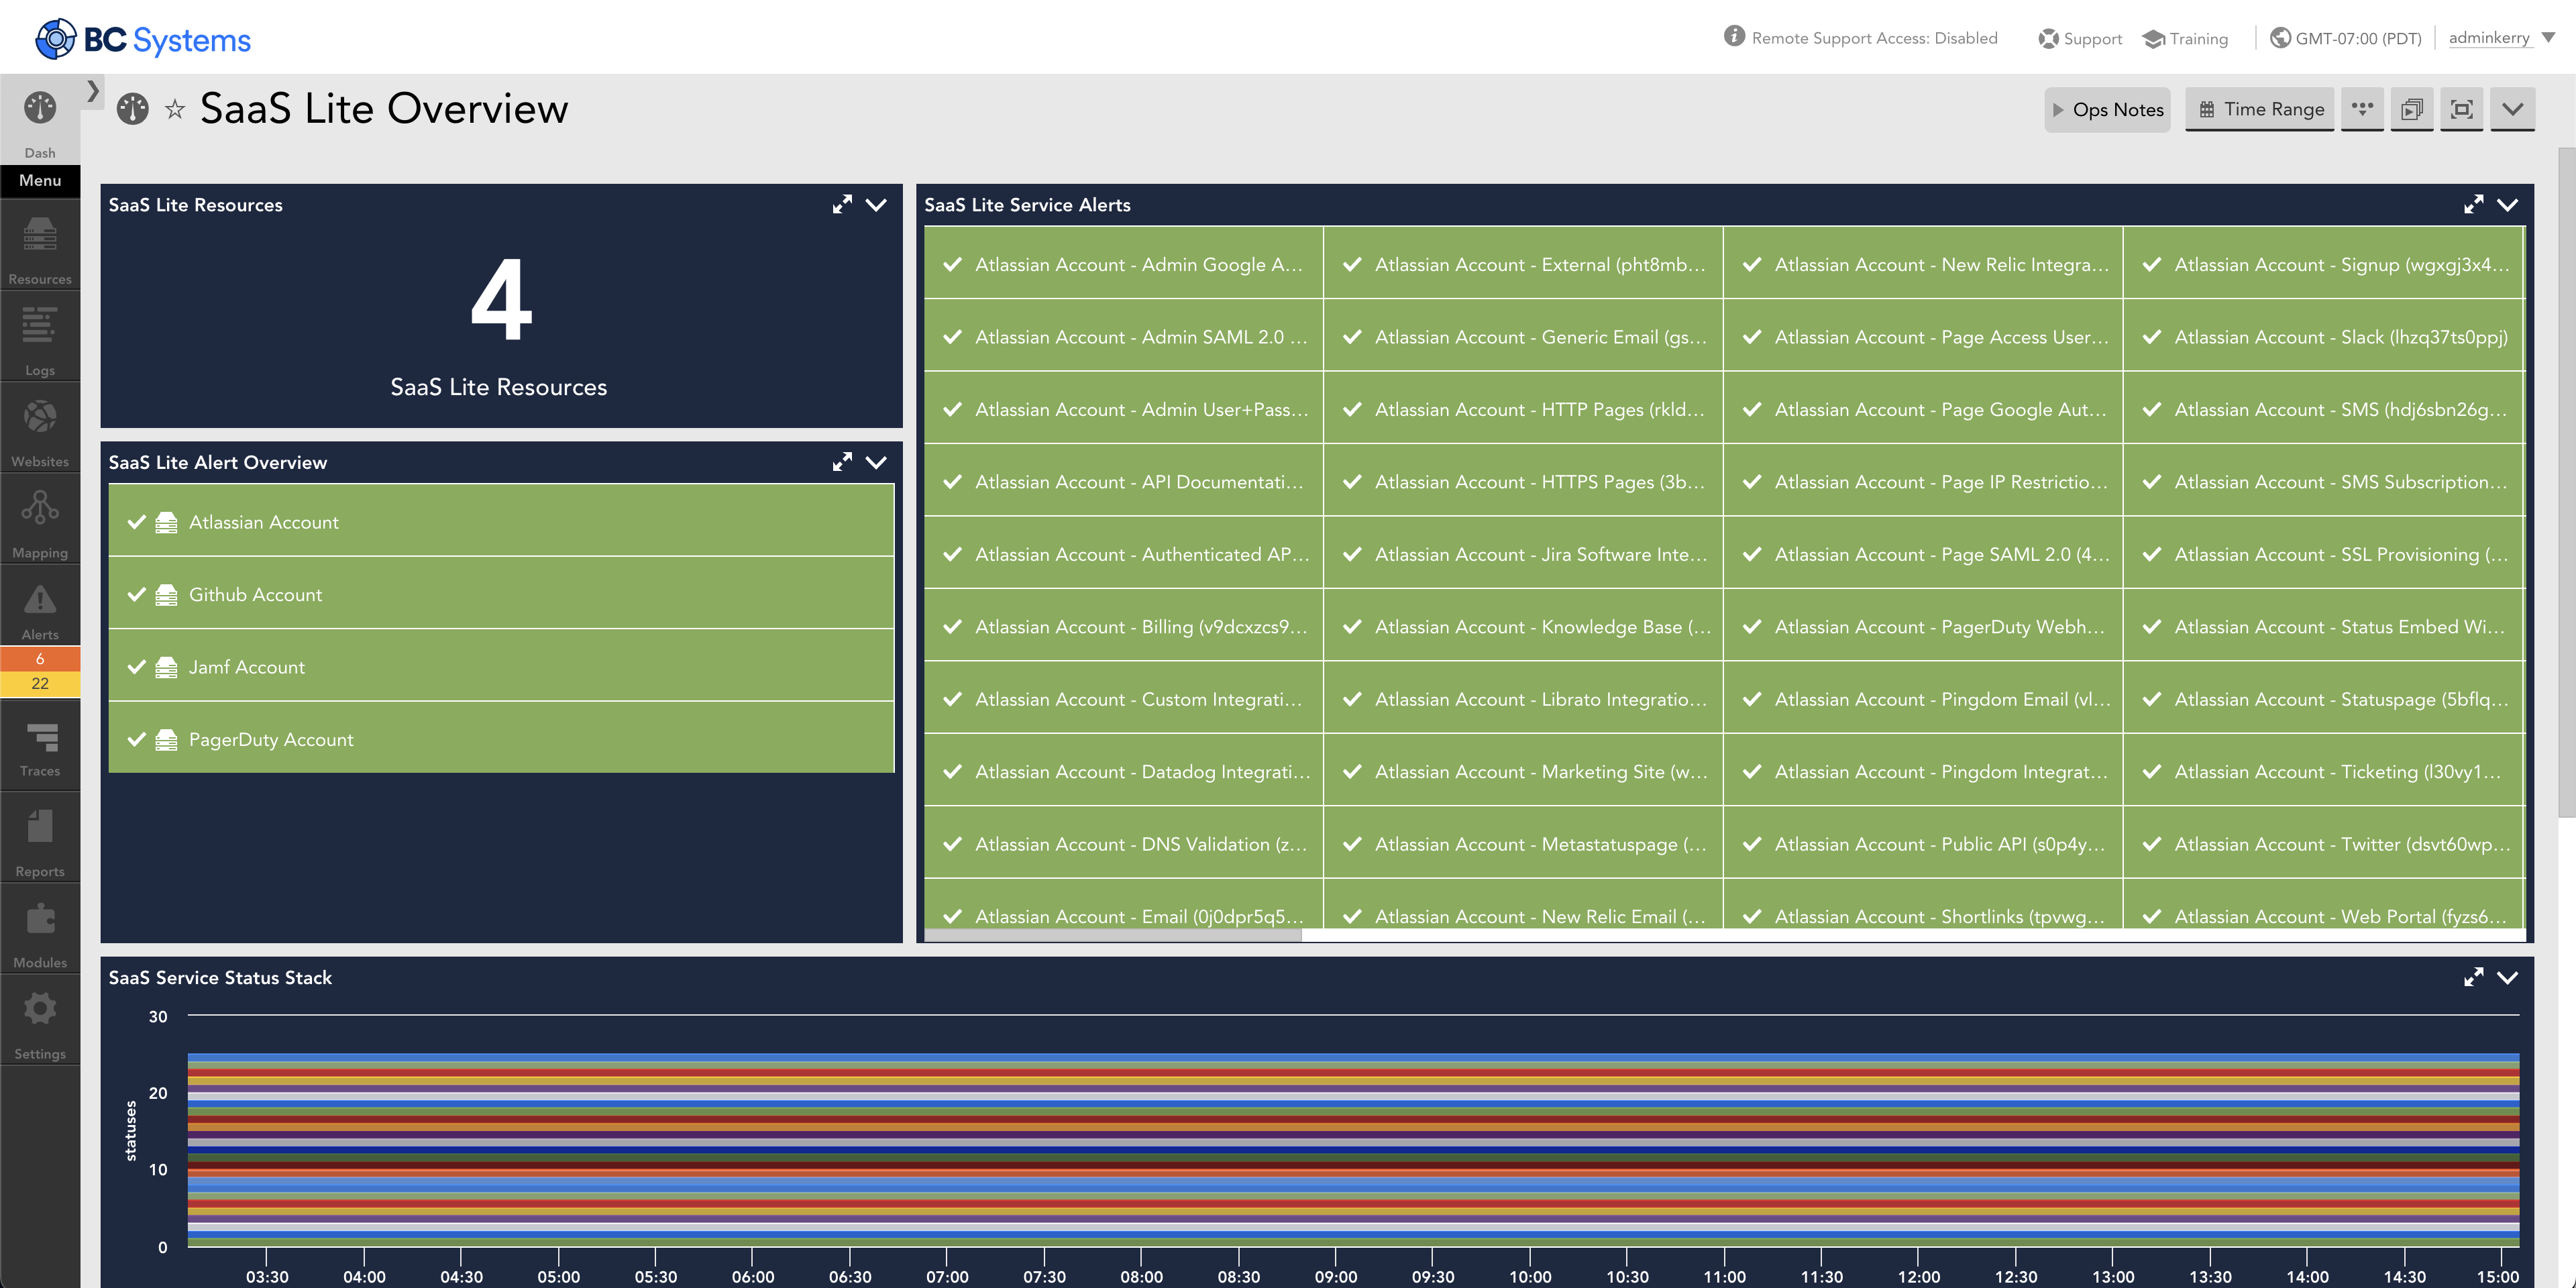Click the black Menu label in sidebar
This screenshot has height=1288, width=2576.
tap(40, 181)
